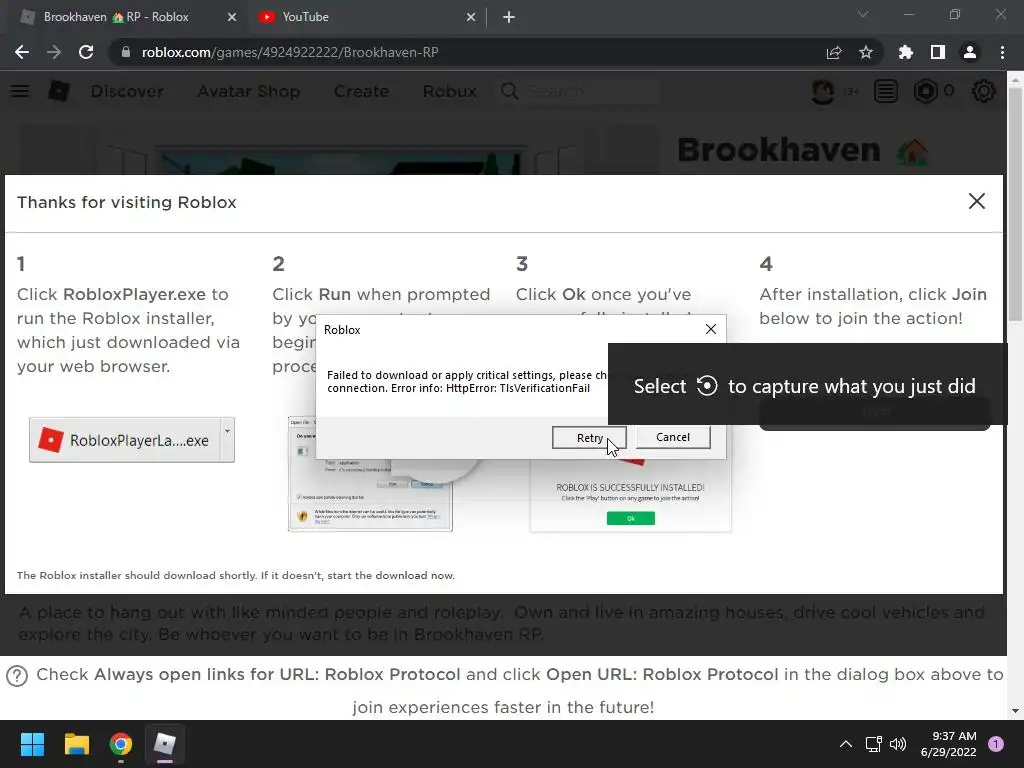Bookmark this page with the star
1024x768 pixels.
[x=866, y=52]
